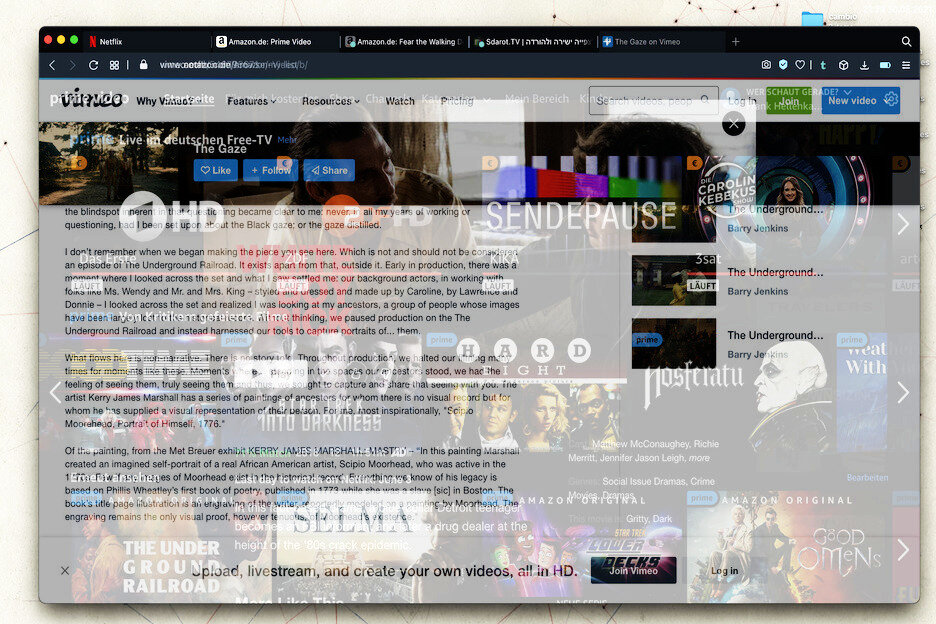Click the right chevron beside Good Omens
936x624 pixels.
coord(903,550)
